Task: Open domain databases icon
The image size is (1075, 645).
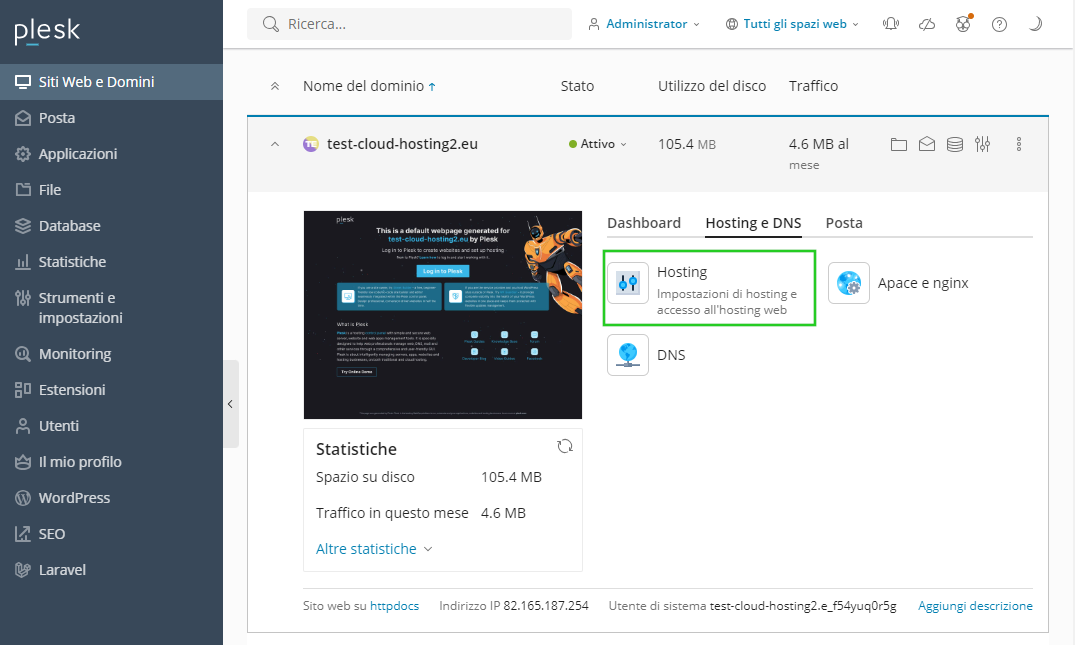Action: 954,145
